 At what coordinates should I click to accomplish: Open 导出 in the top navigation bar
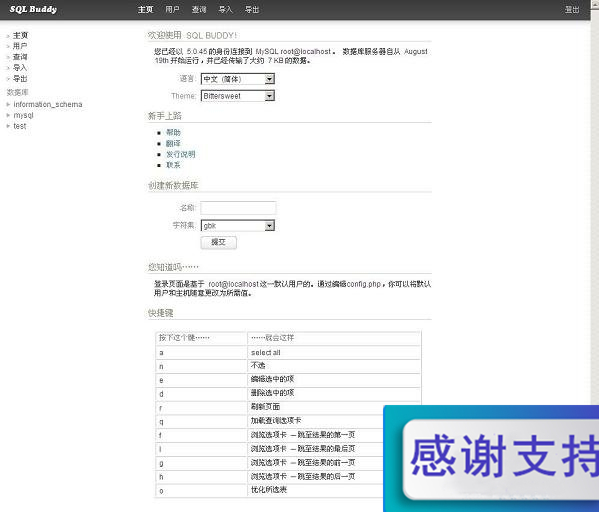252,10
